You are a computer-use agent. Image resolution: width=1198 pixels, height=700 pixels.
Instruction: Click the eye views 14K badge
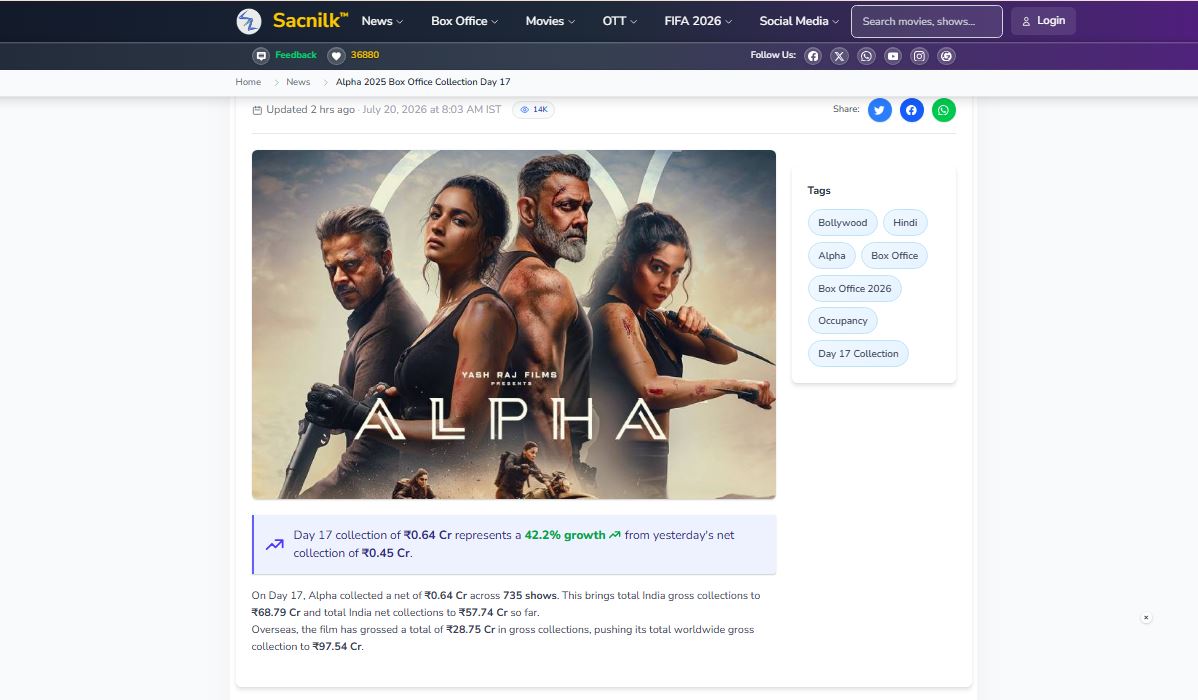point(534,109)
